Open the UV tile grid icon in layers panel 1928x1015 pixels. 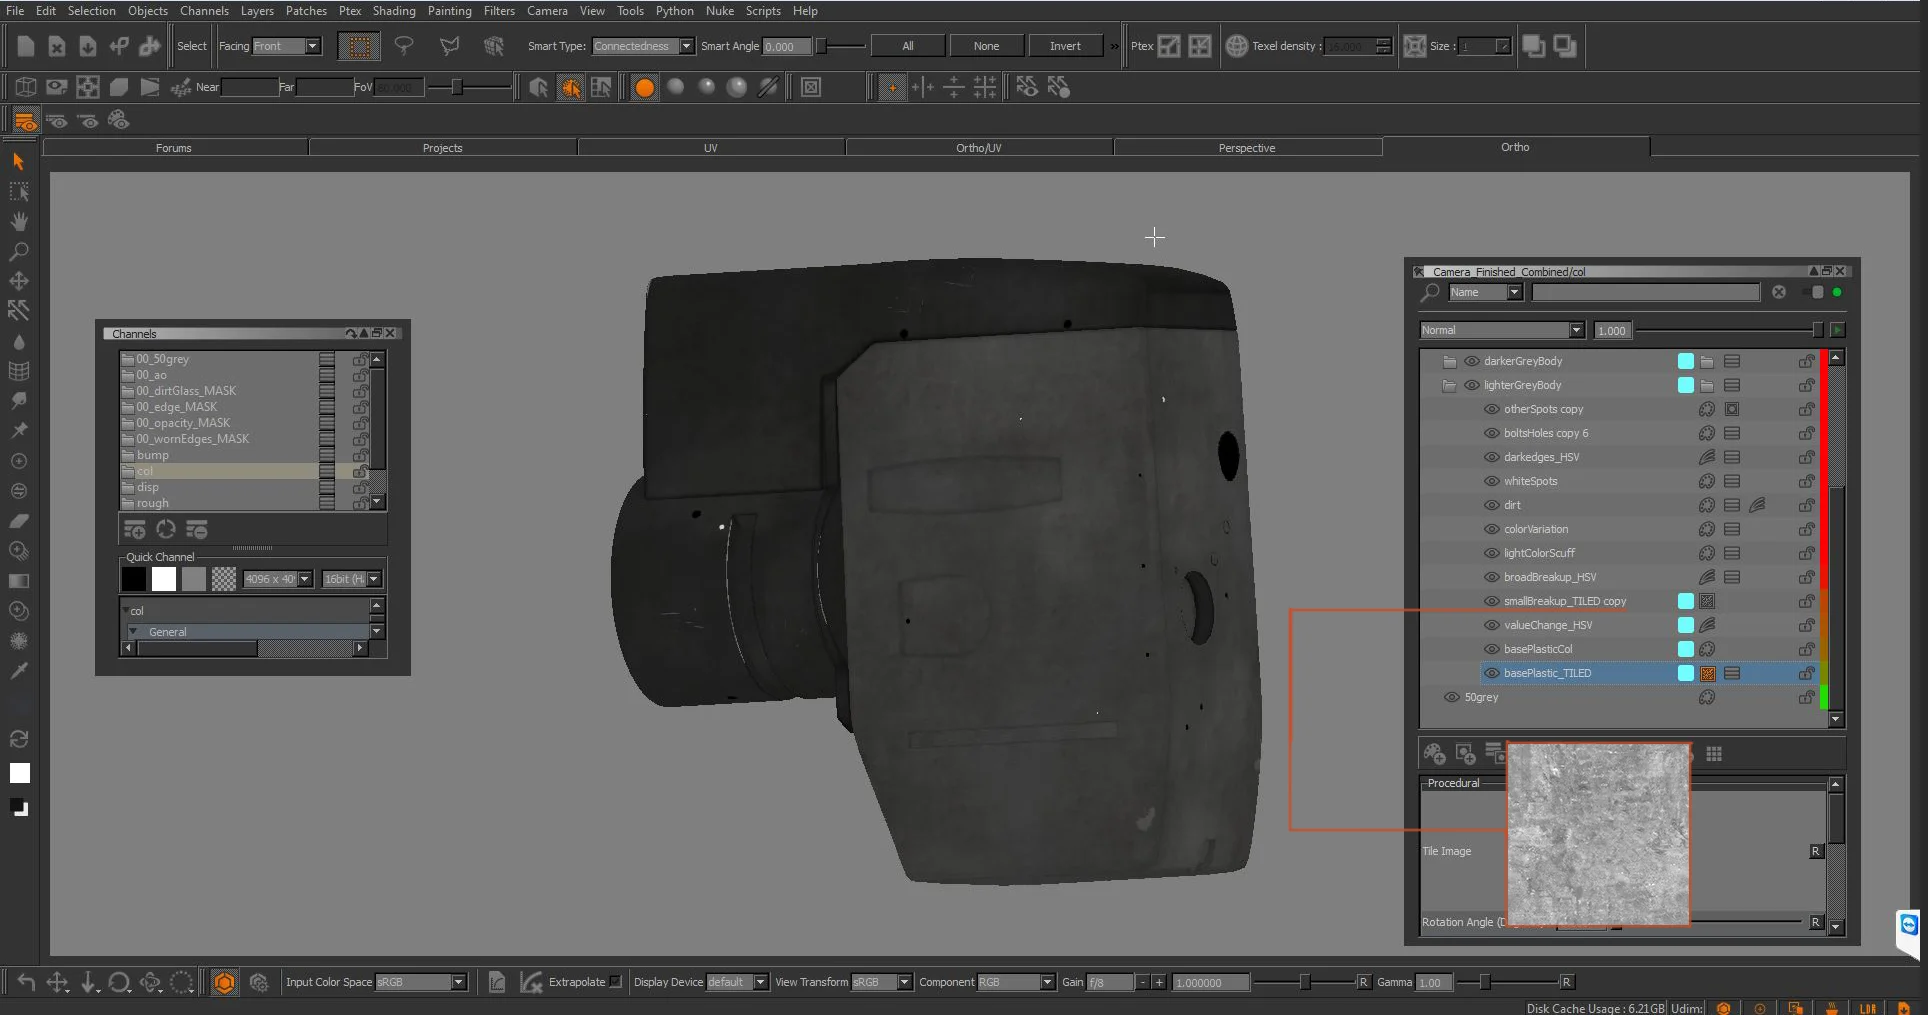click(1714, 754)
